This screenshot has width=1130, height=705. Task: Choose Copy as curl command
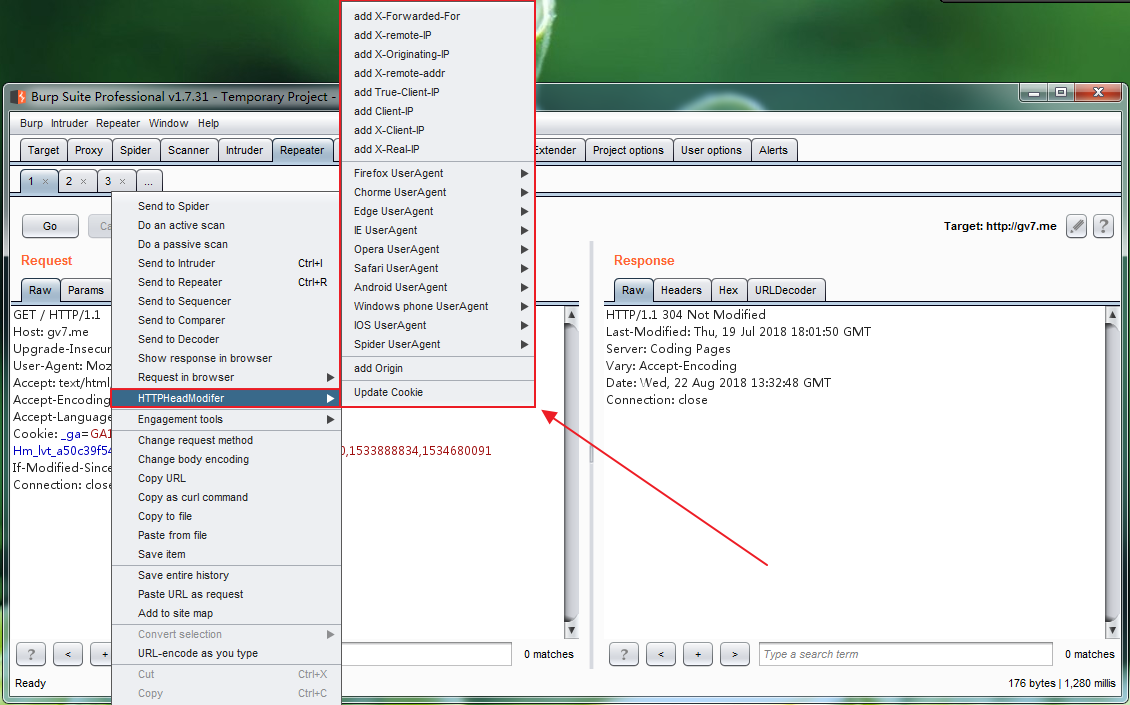(226, 497)
